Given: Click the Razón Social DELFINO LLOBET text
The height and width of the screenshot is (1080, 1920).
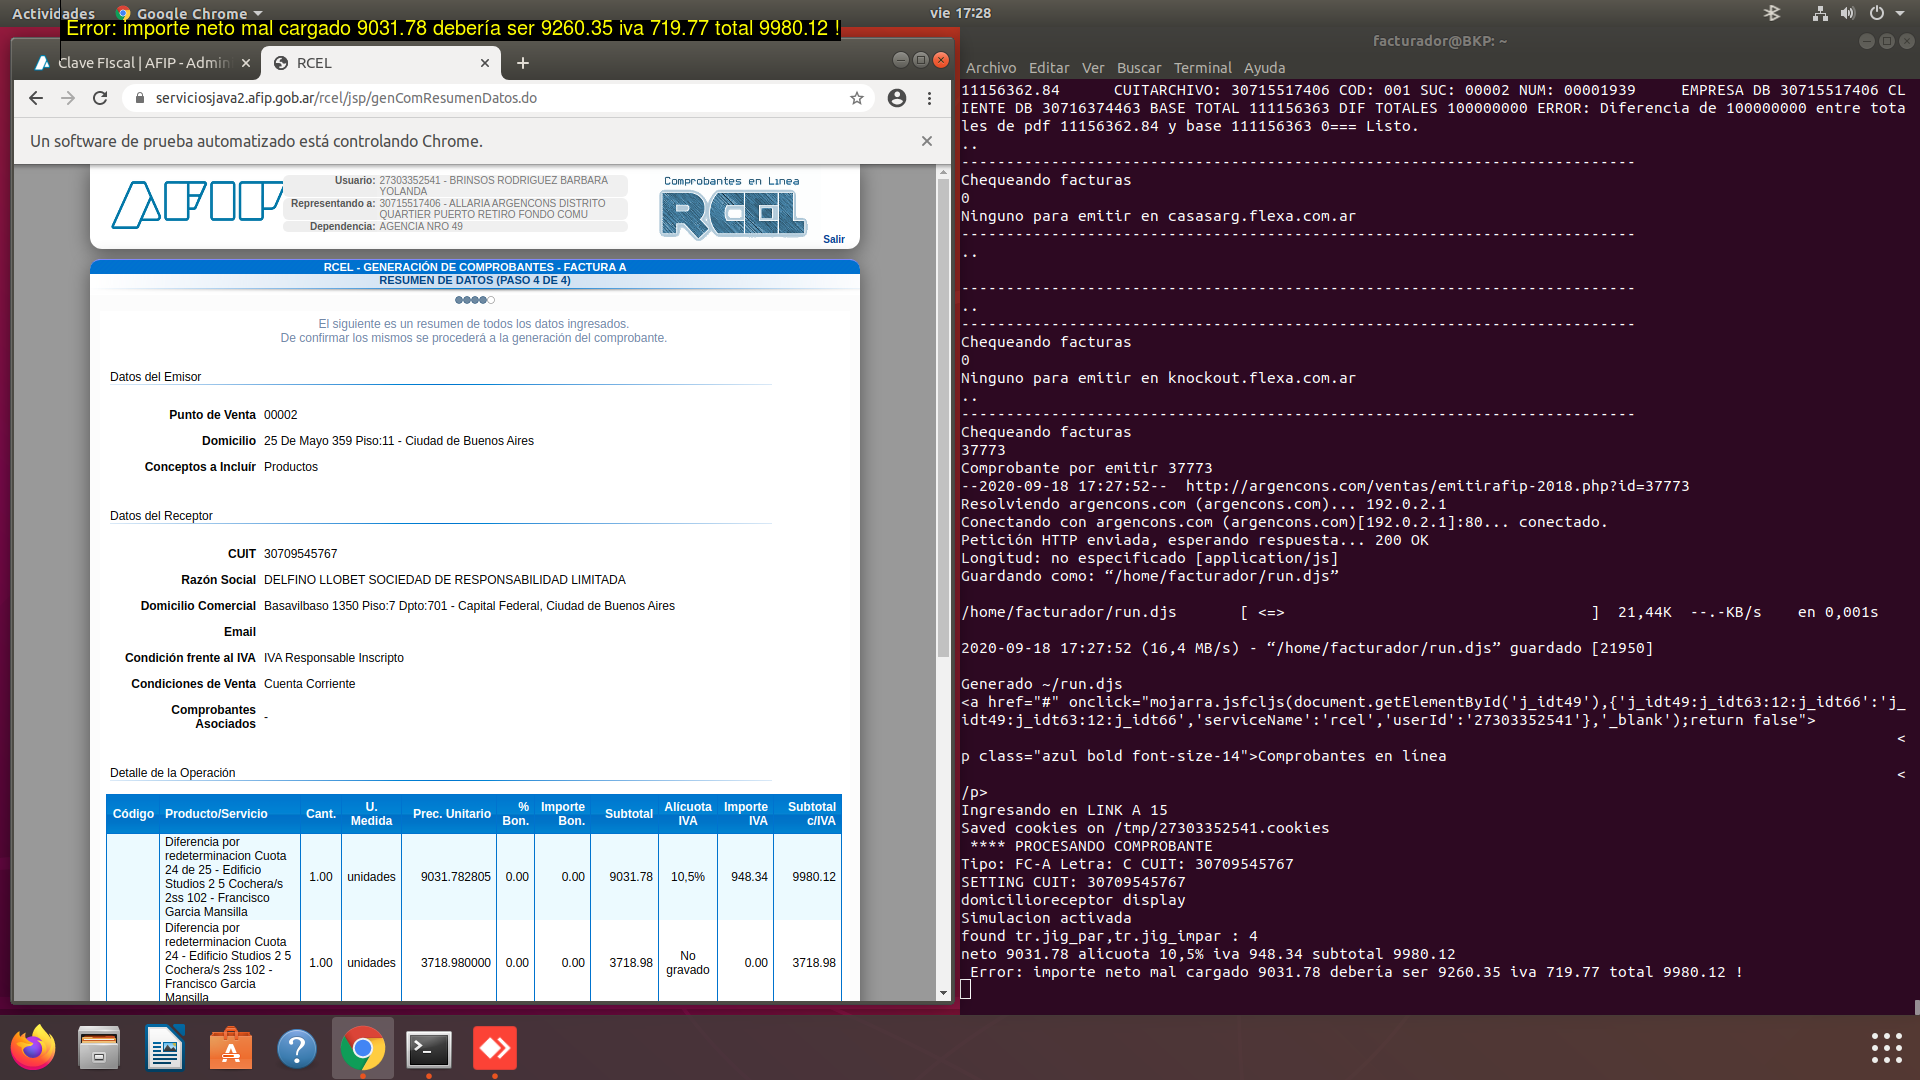Looking at the screenshot, I should (444, 580).
